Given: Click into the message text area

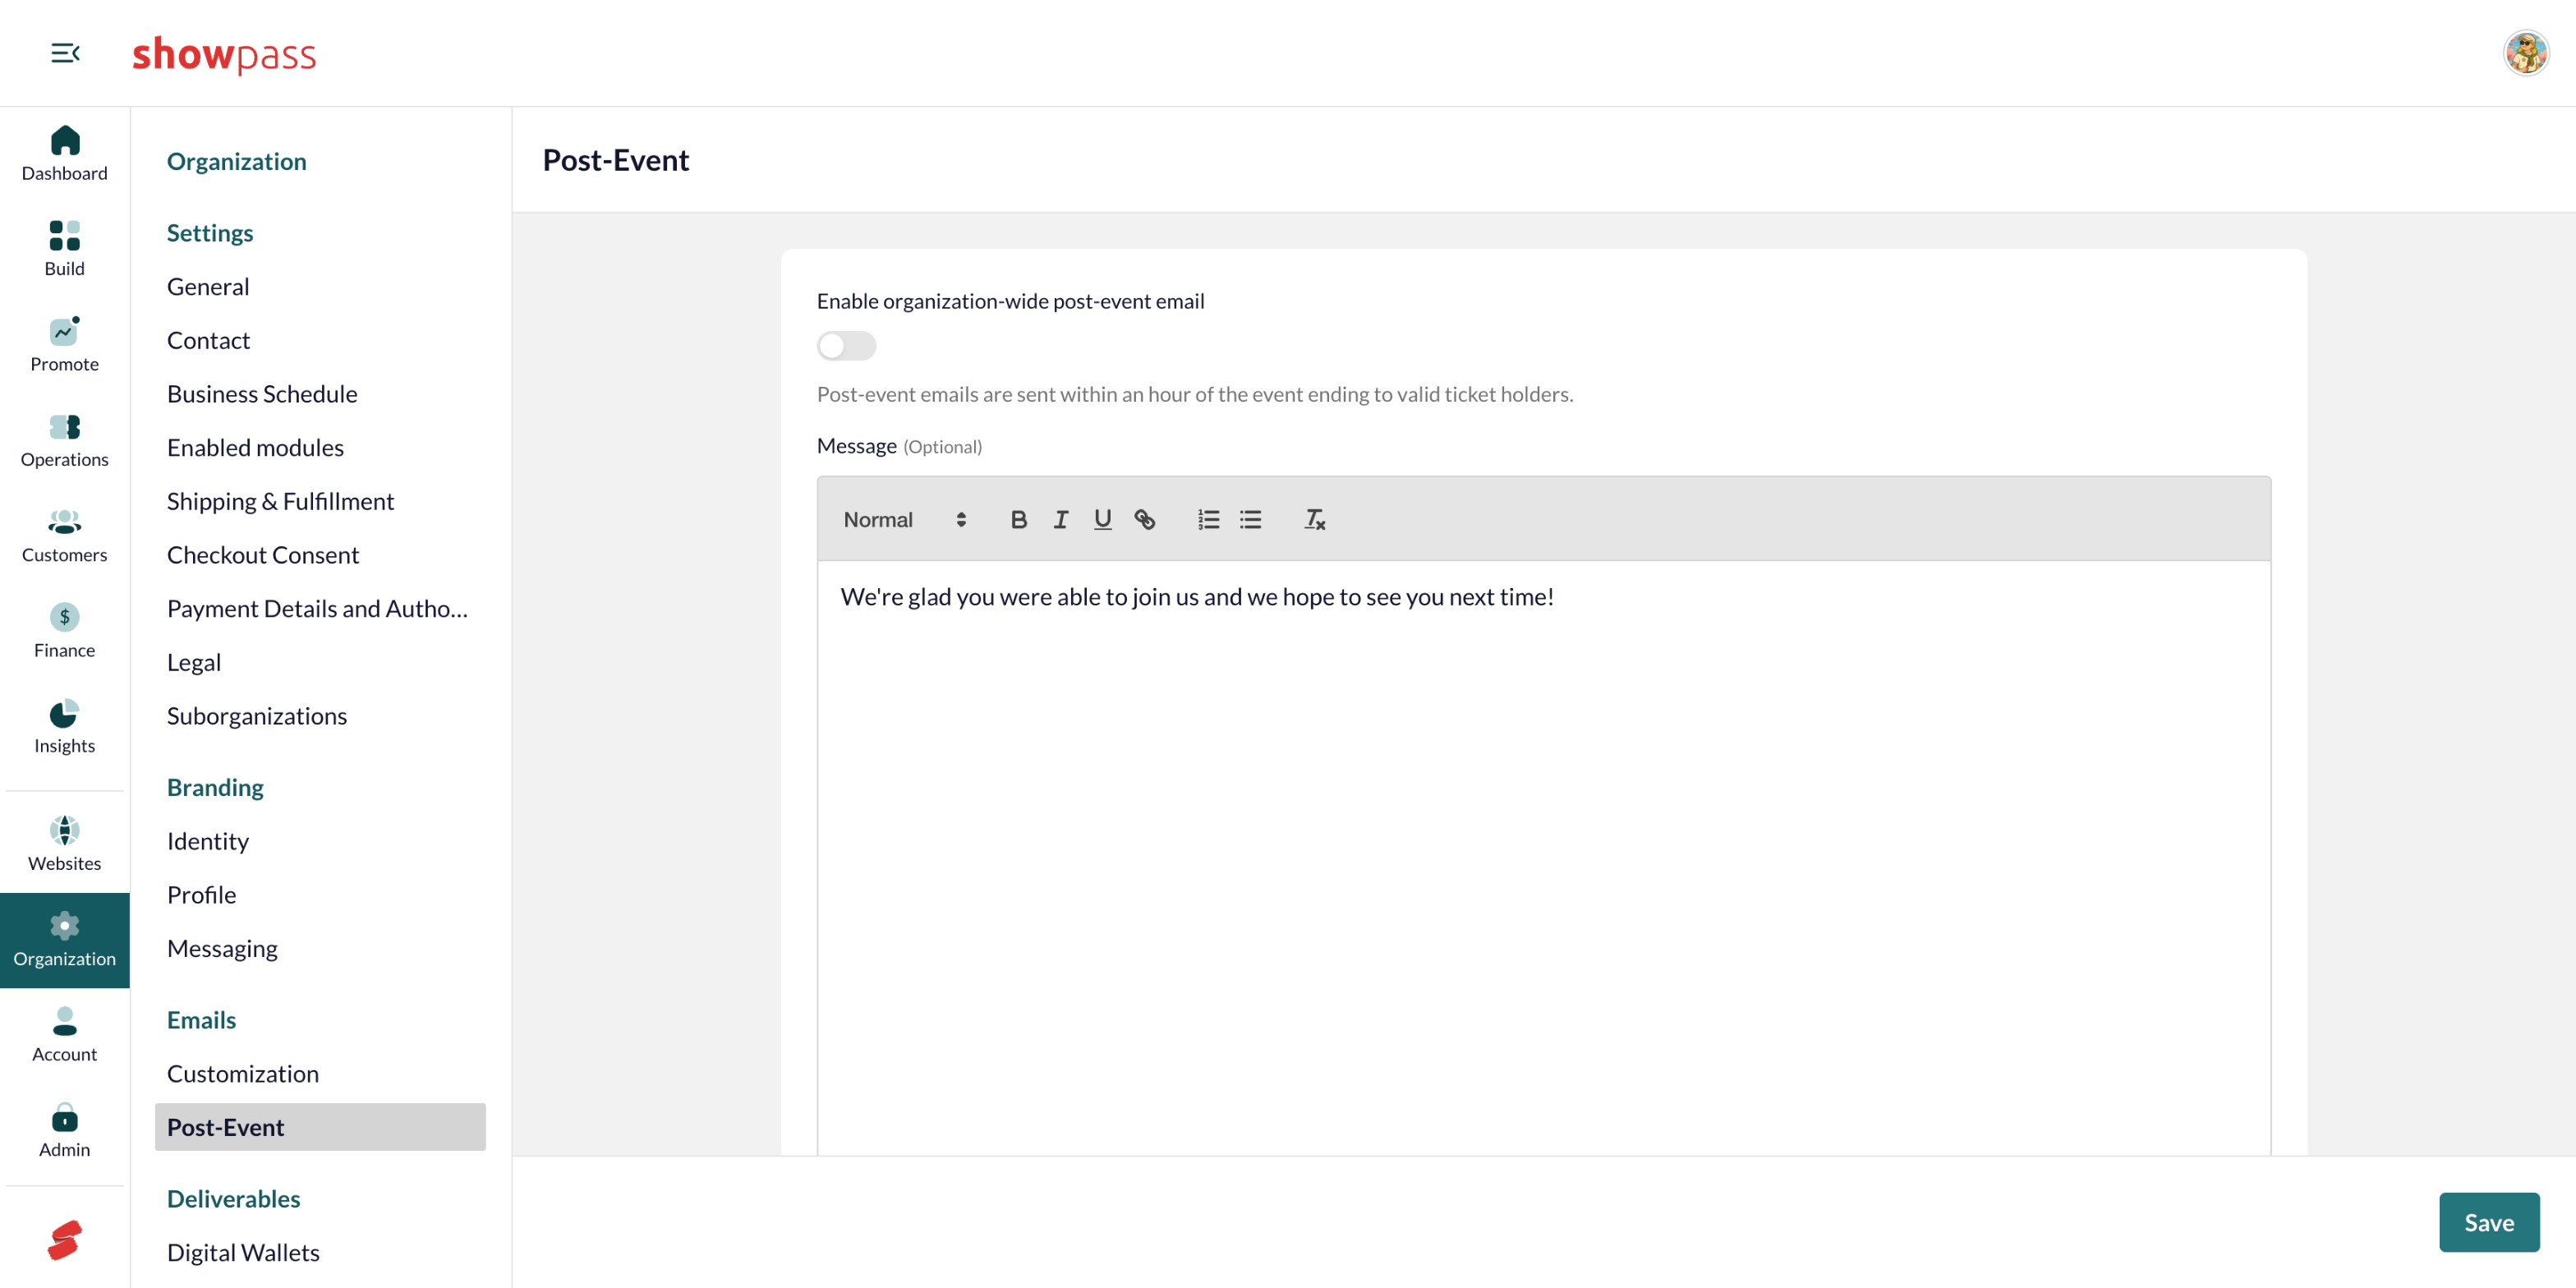Looking at the screenshot, I should pos(1543,858).
